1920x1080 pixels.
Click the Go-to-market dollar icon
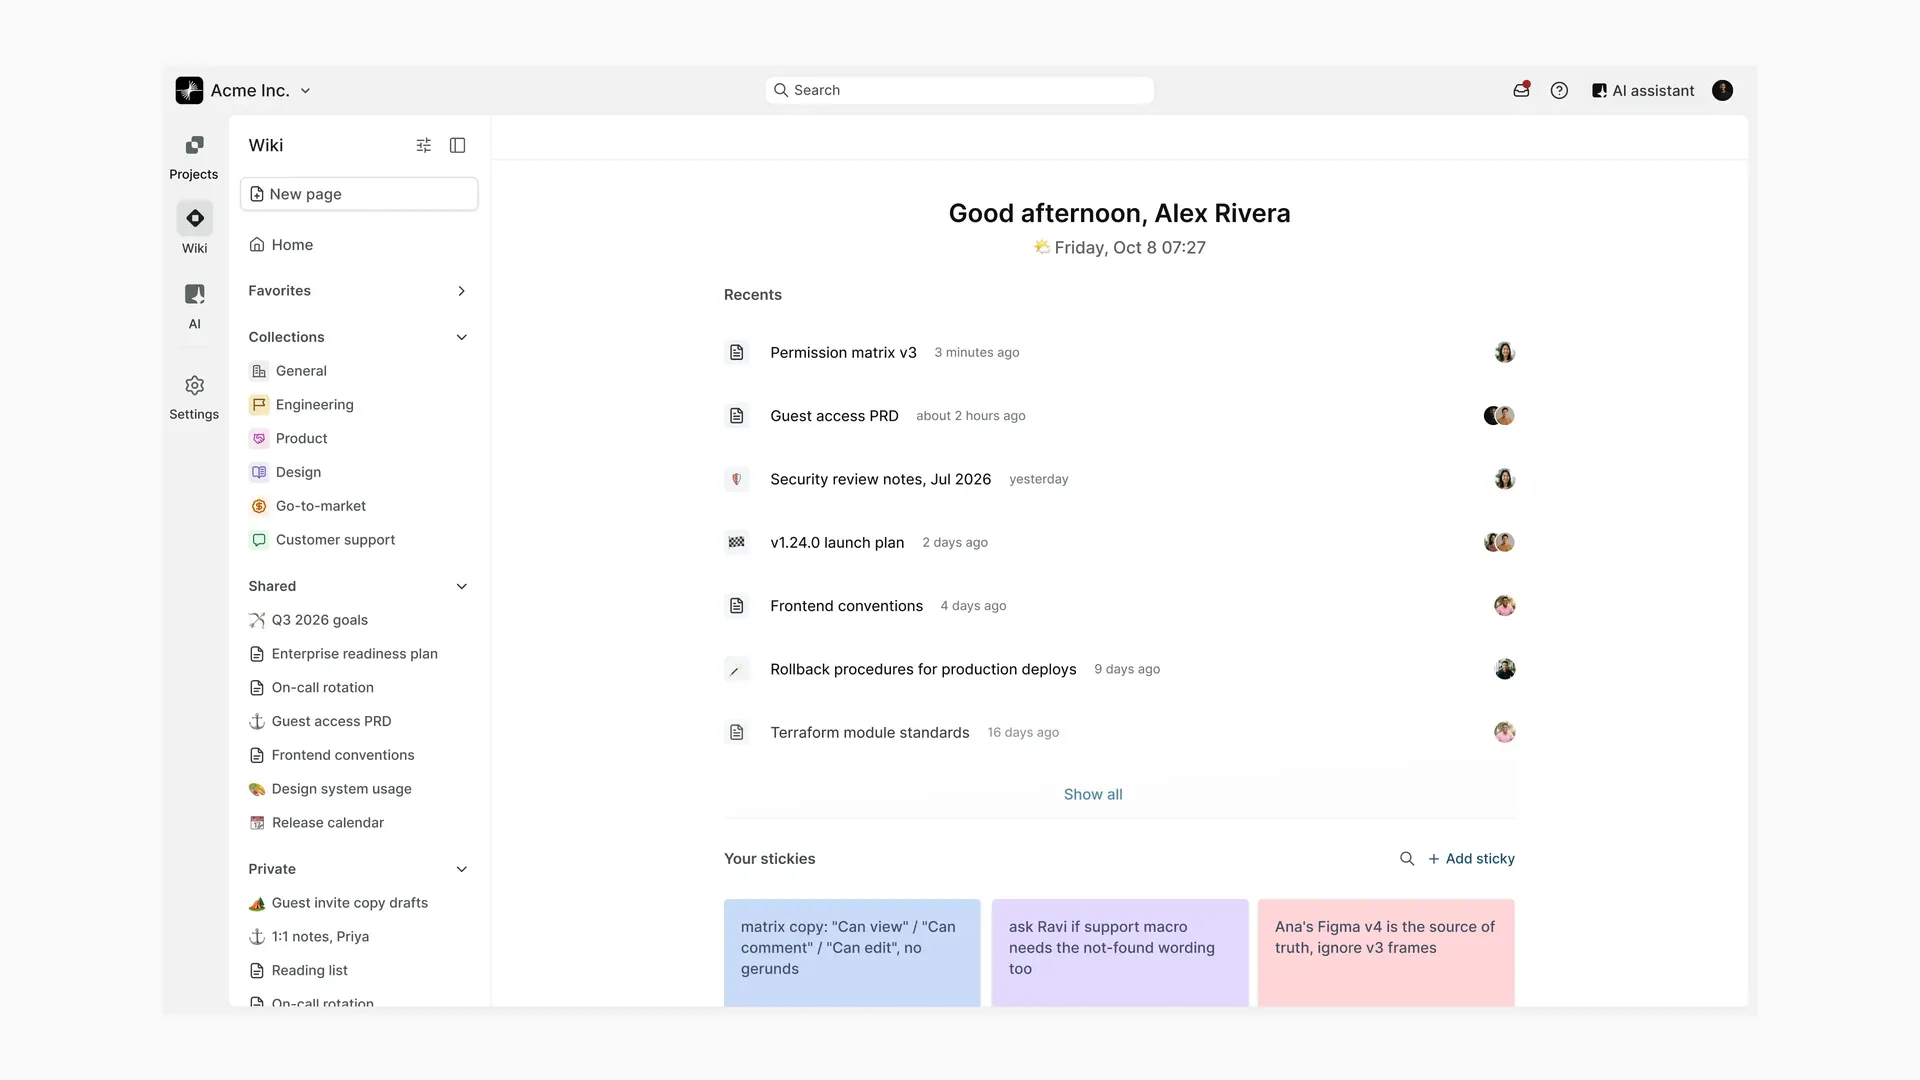click(x=259, y=506)
